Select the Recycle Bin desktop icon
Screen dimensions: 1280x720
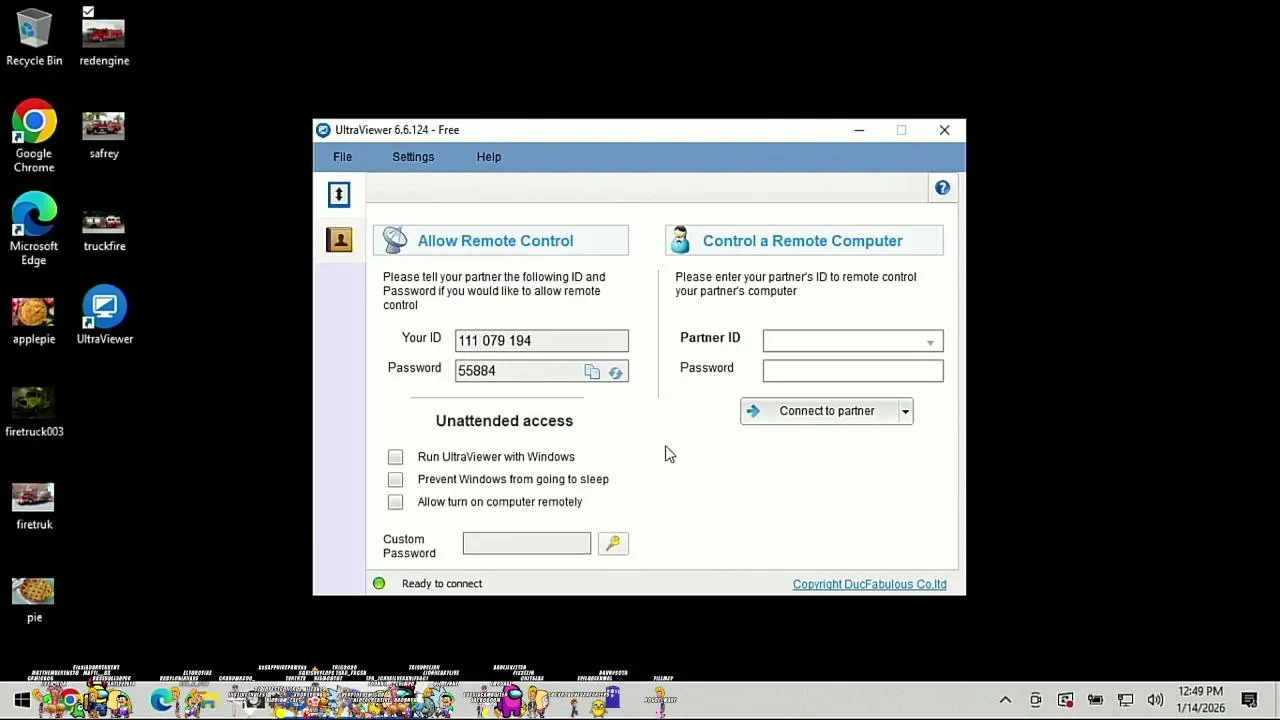[34, 38]
